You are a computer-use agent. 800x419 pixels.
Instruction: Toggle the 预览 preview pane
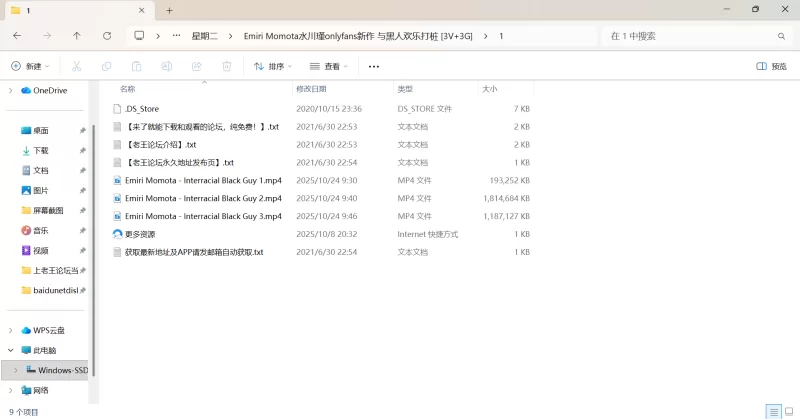[771, 66]
